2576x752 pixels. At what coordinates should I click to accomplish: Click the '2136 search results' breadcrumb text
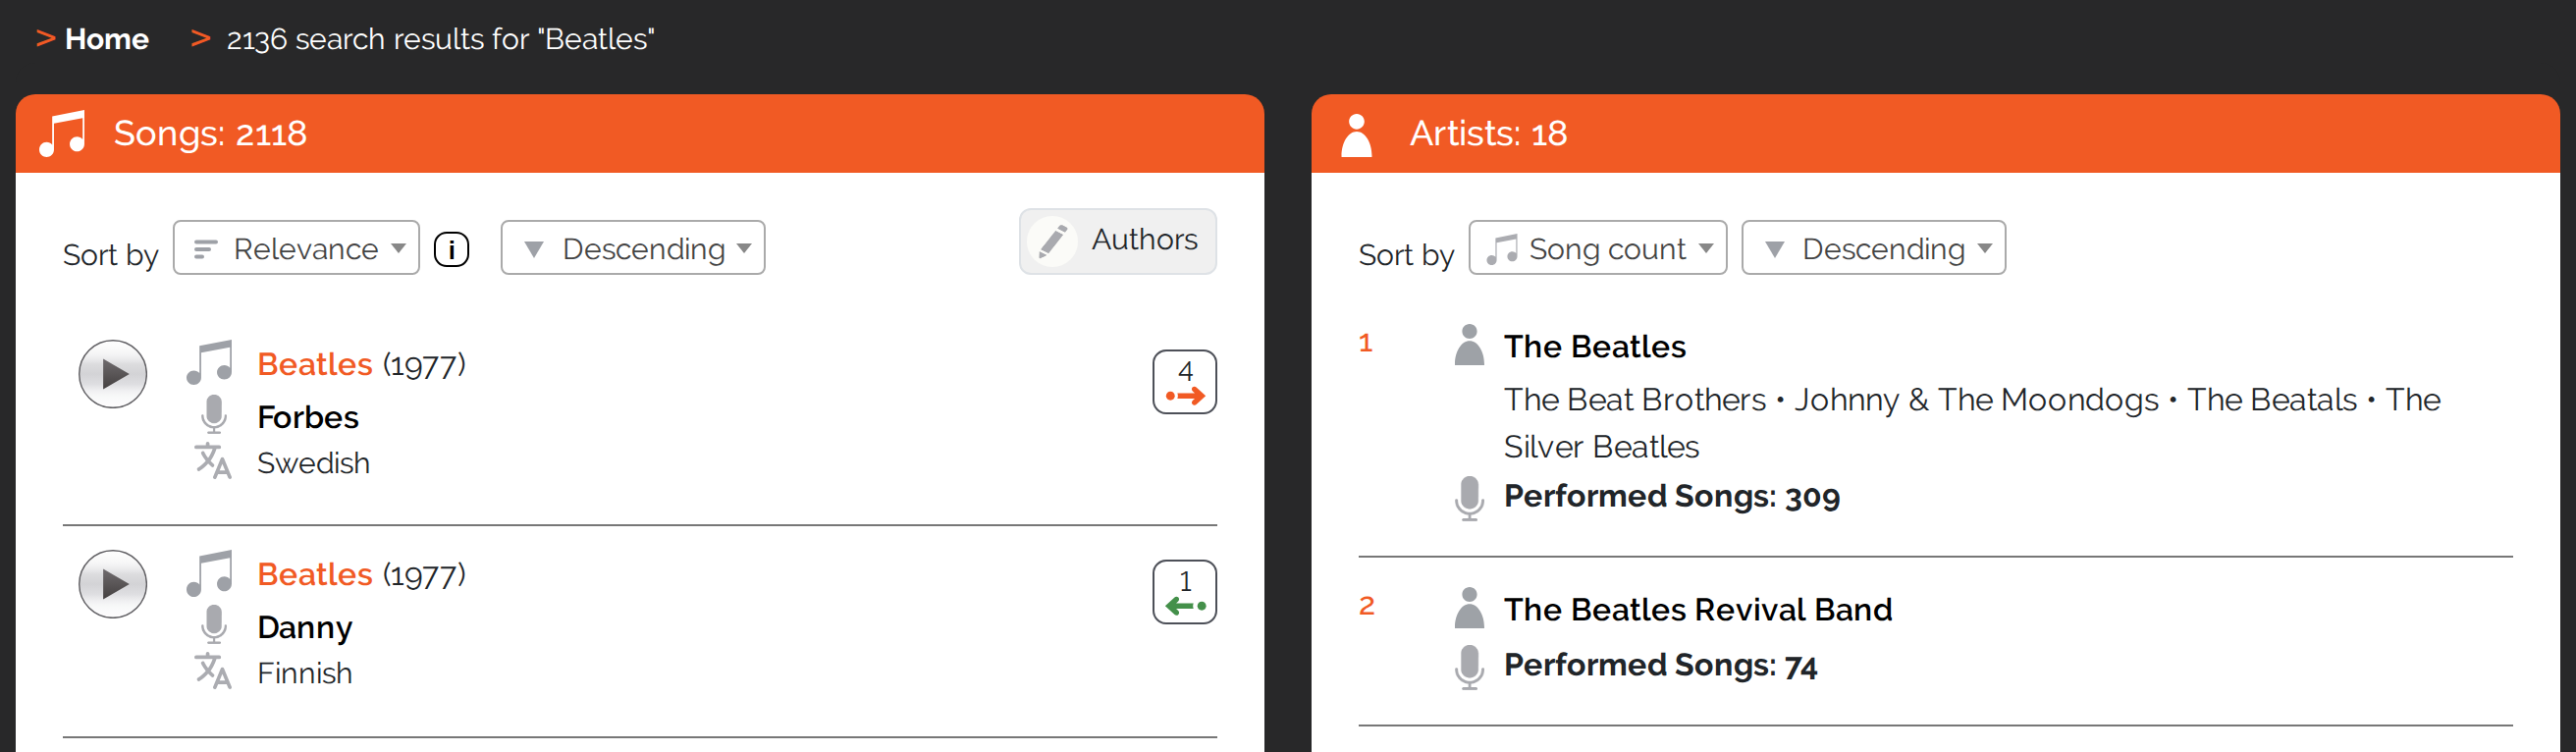[440, 39]
